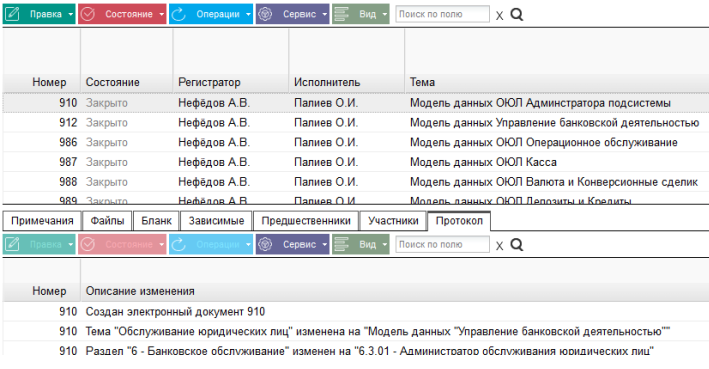709x369 pixels.
Task: Select row 987 Модель данных ОЮЛ Касса
Action: click(356, 162)
